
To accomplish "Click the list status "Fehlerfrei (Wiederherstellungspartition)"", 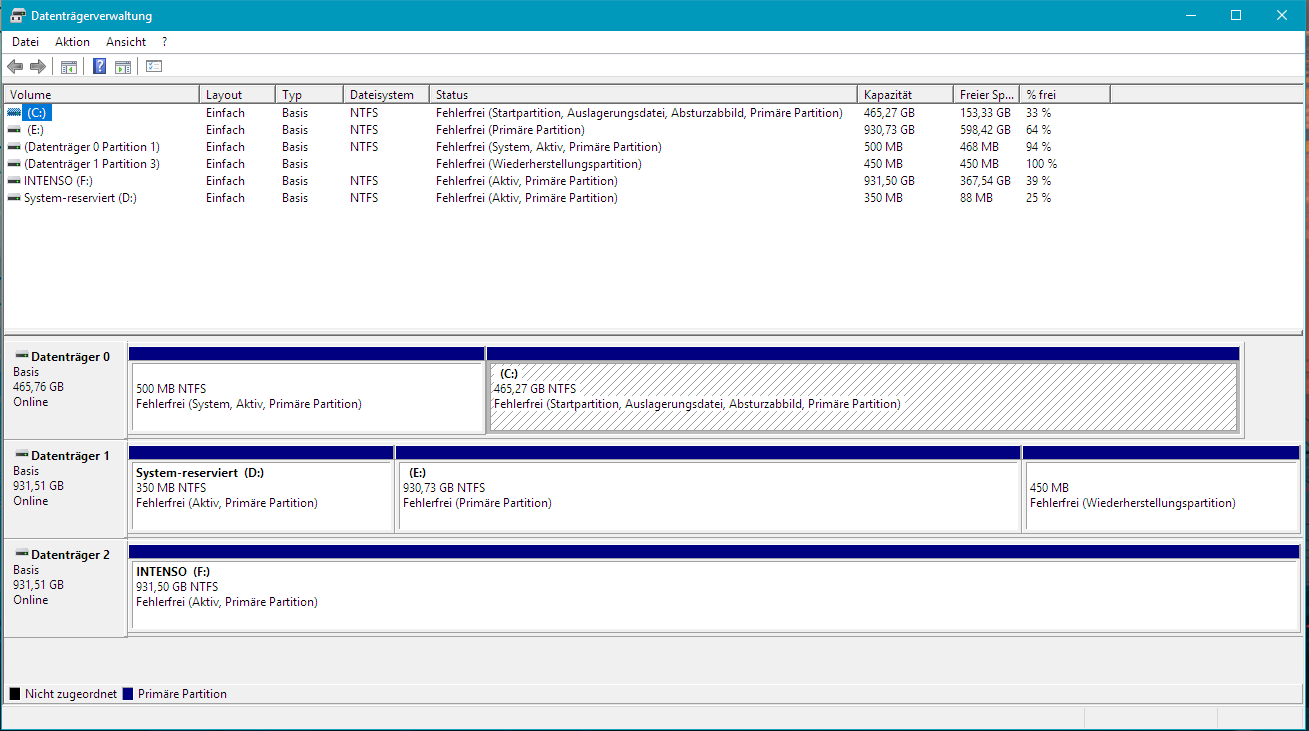I will tap(539, 164).
